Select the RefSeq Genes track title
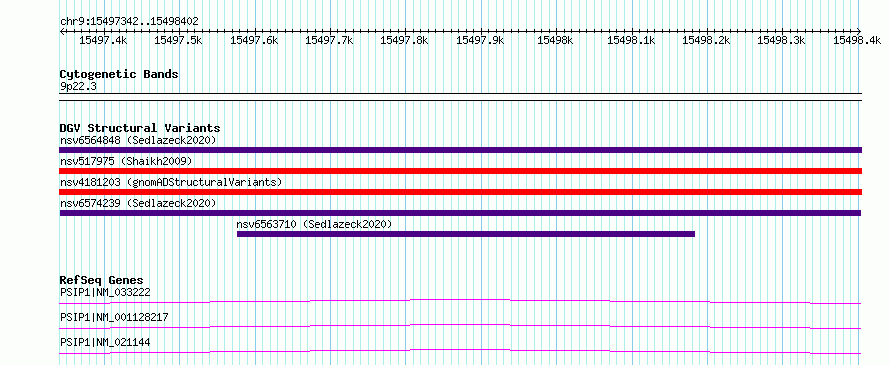Image resolution: width=890 pixels, height=365 pixels. 101,280
